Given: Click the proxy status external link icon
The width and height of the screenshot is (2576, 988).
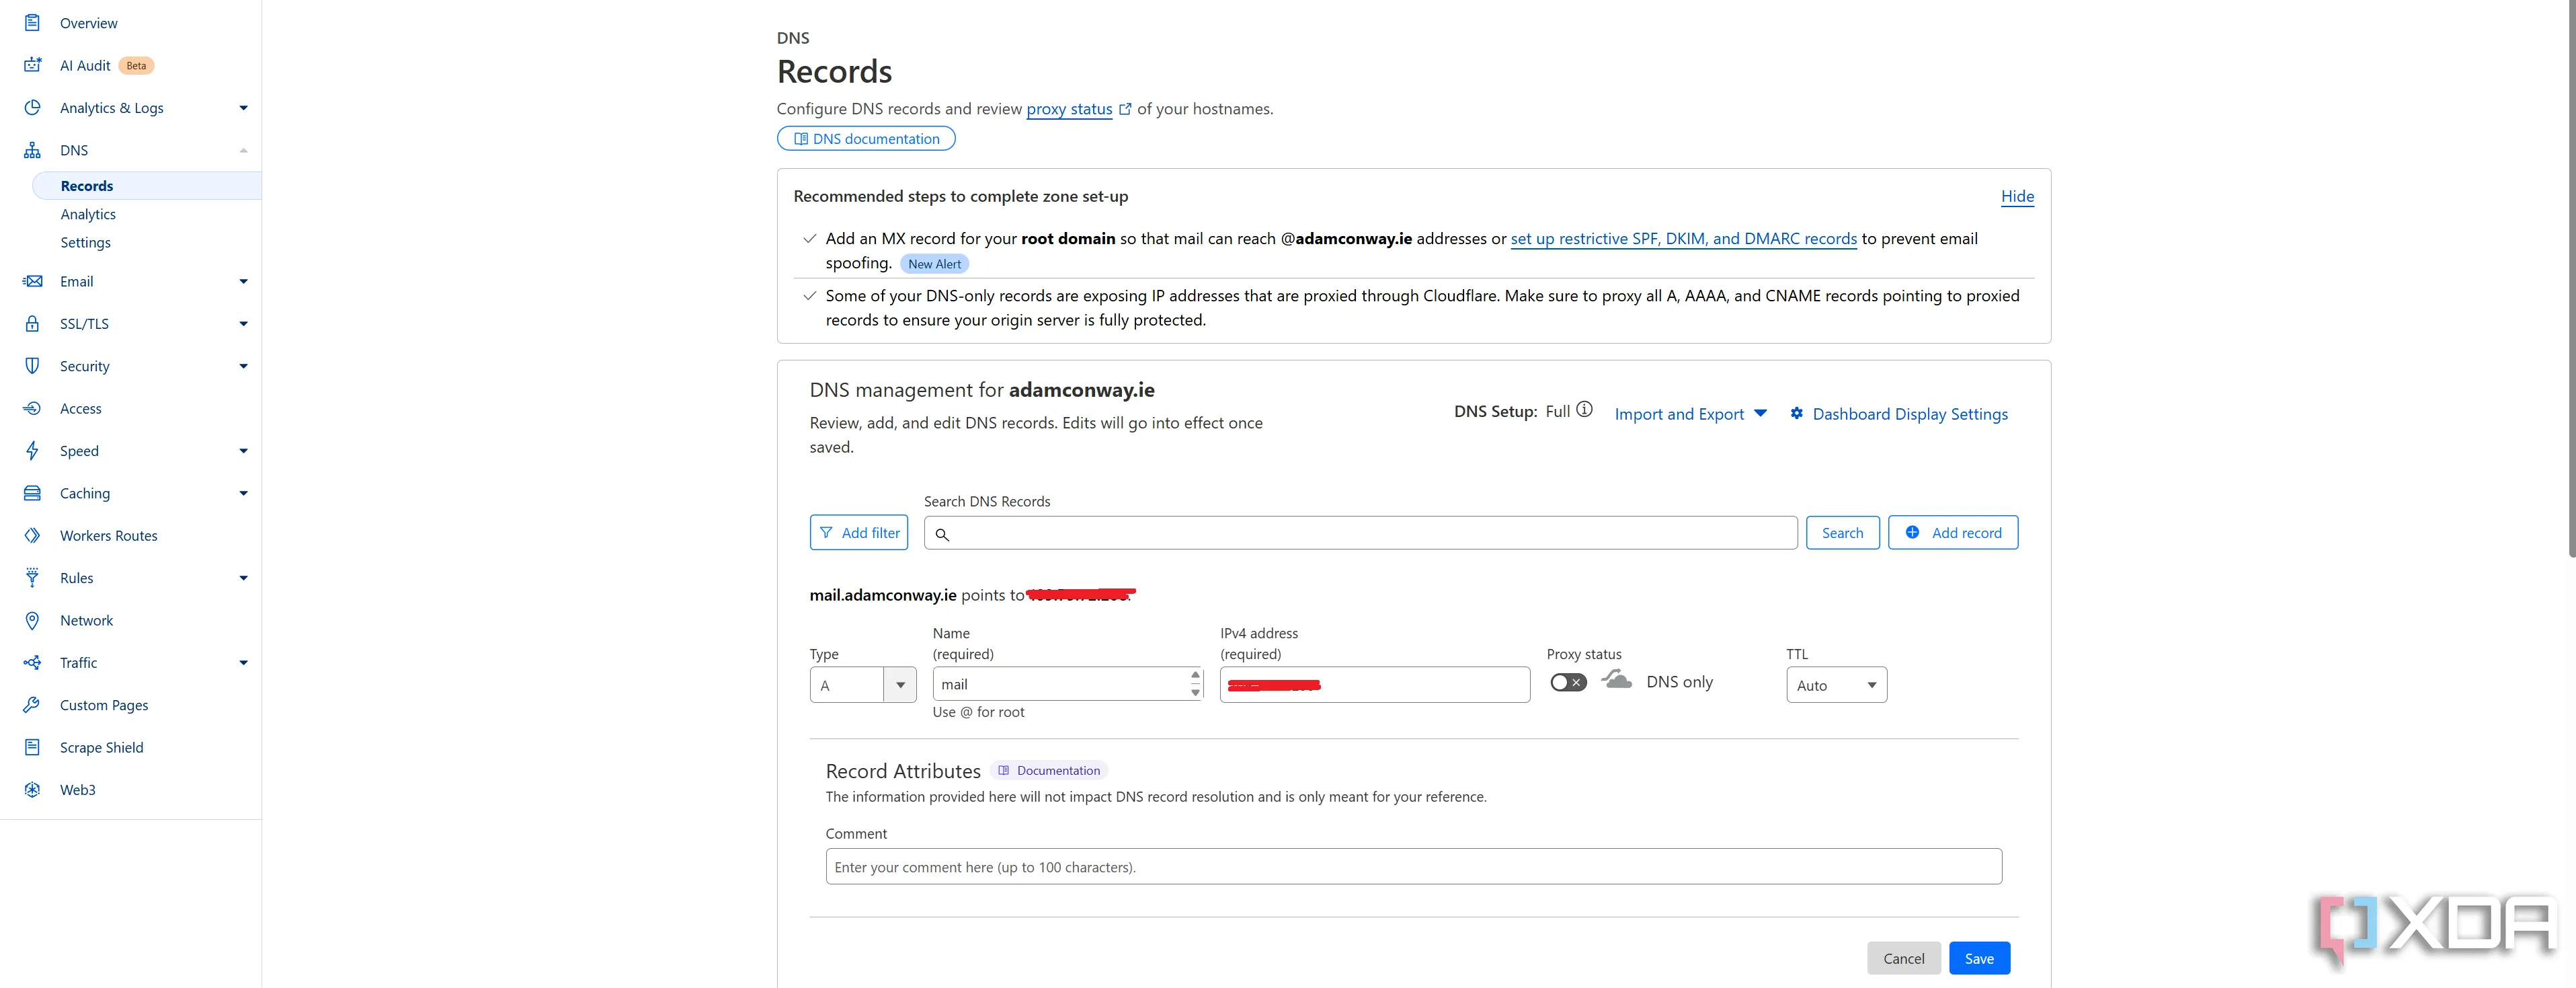Looking at the screenshot, I should [x=1125, y=109].
